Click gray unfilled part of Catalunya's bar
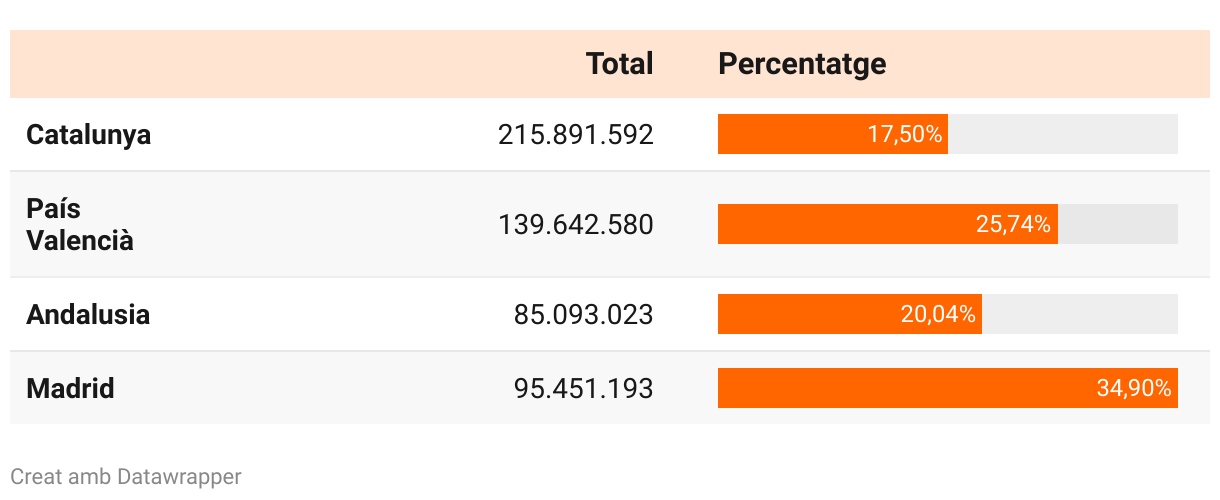This screenshot has width=1220, height=500. coord(1062,134)
